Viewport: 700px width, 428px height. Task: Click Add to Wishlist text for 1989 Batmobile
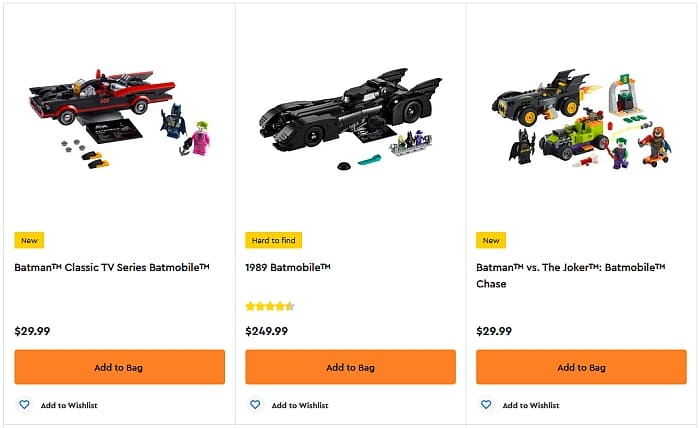[x=300, y=405]
